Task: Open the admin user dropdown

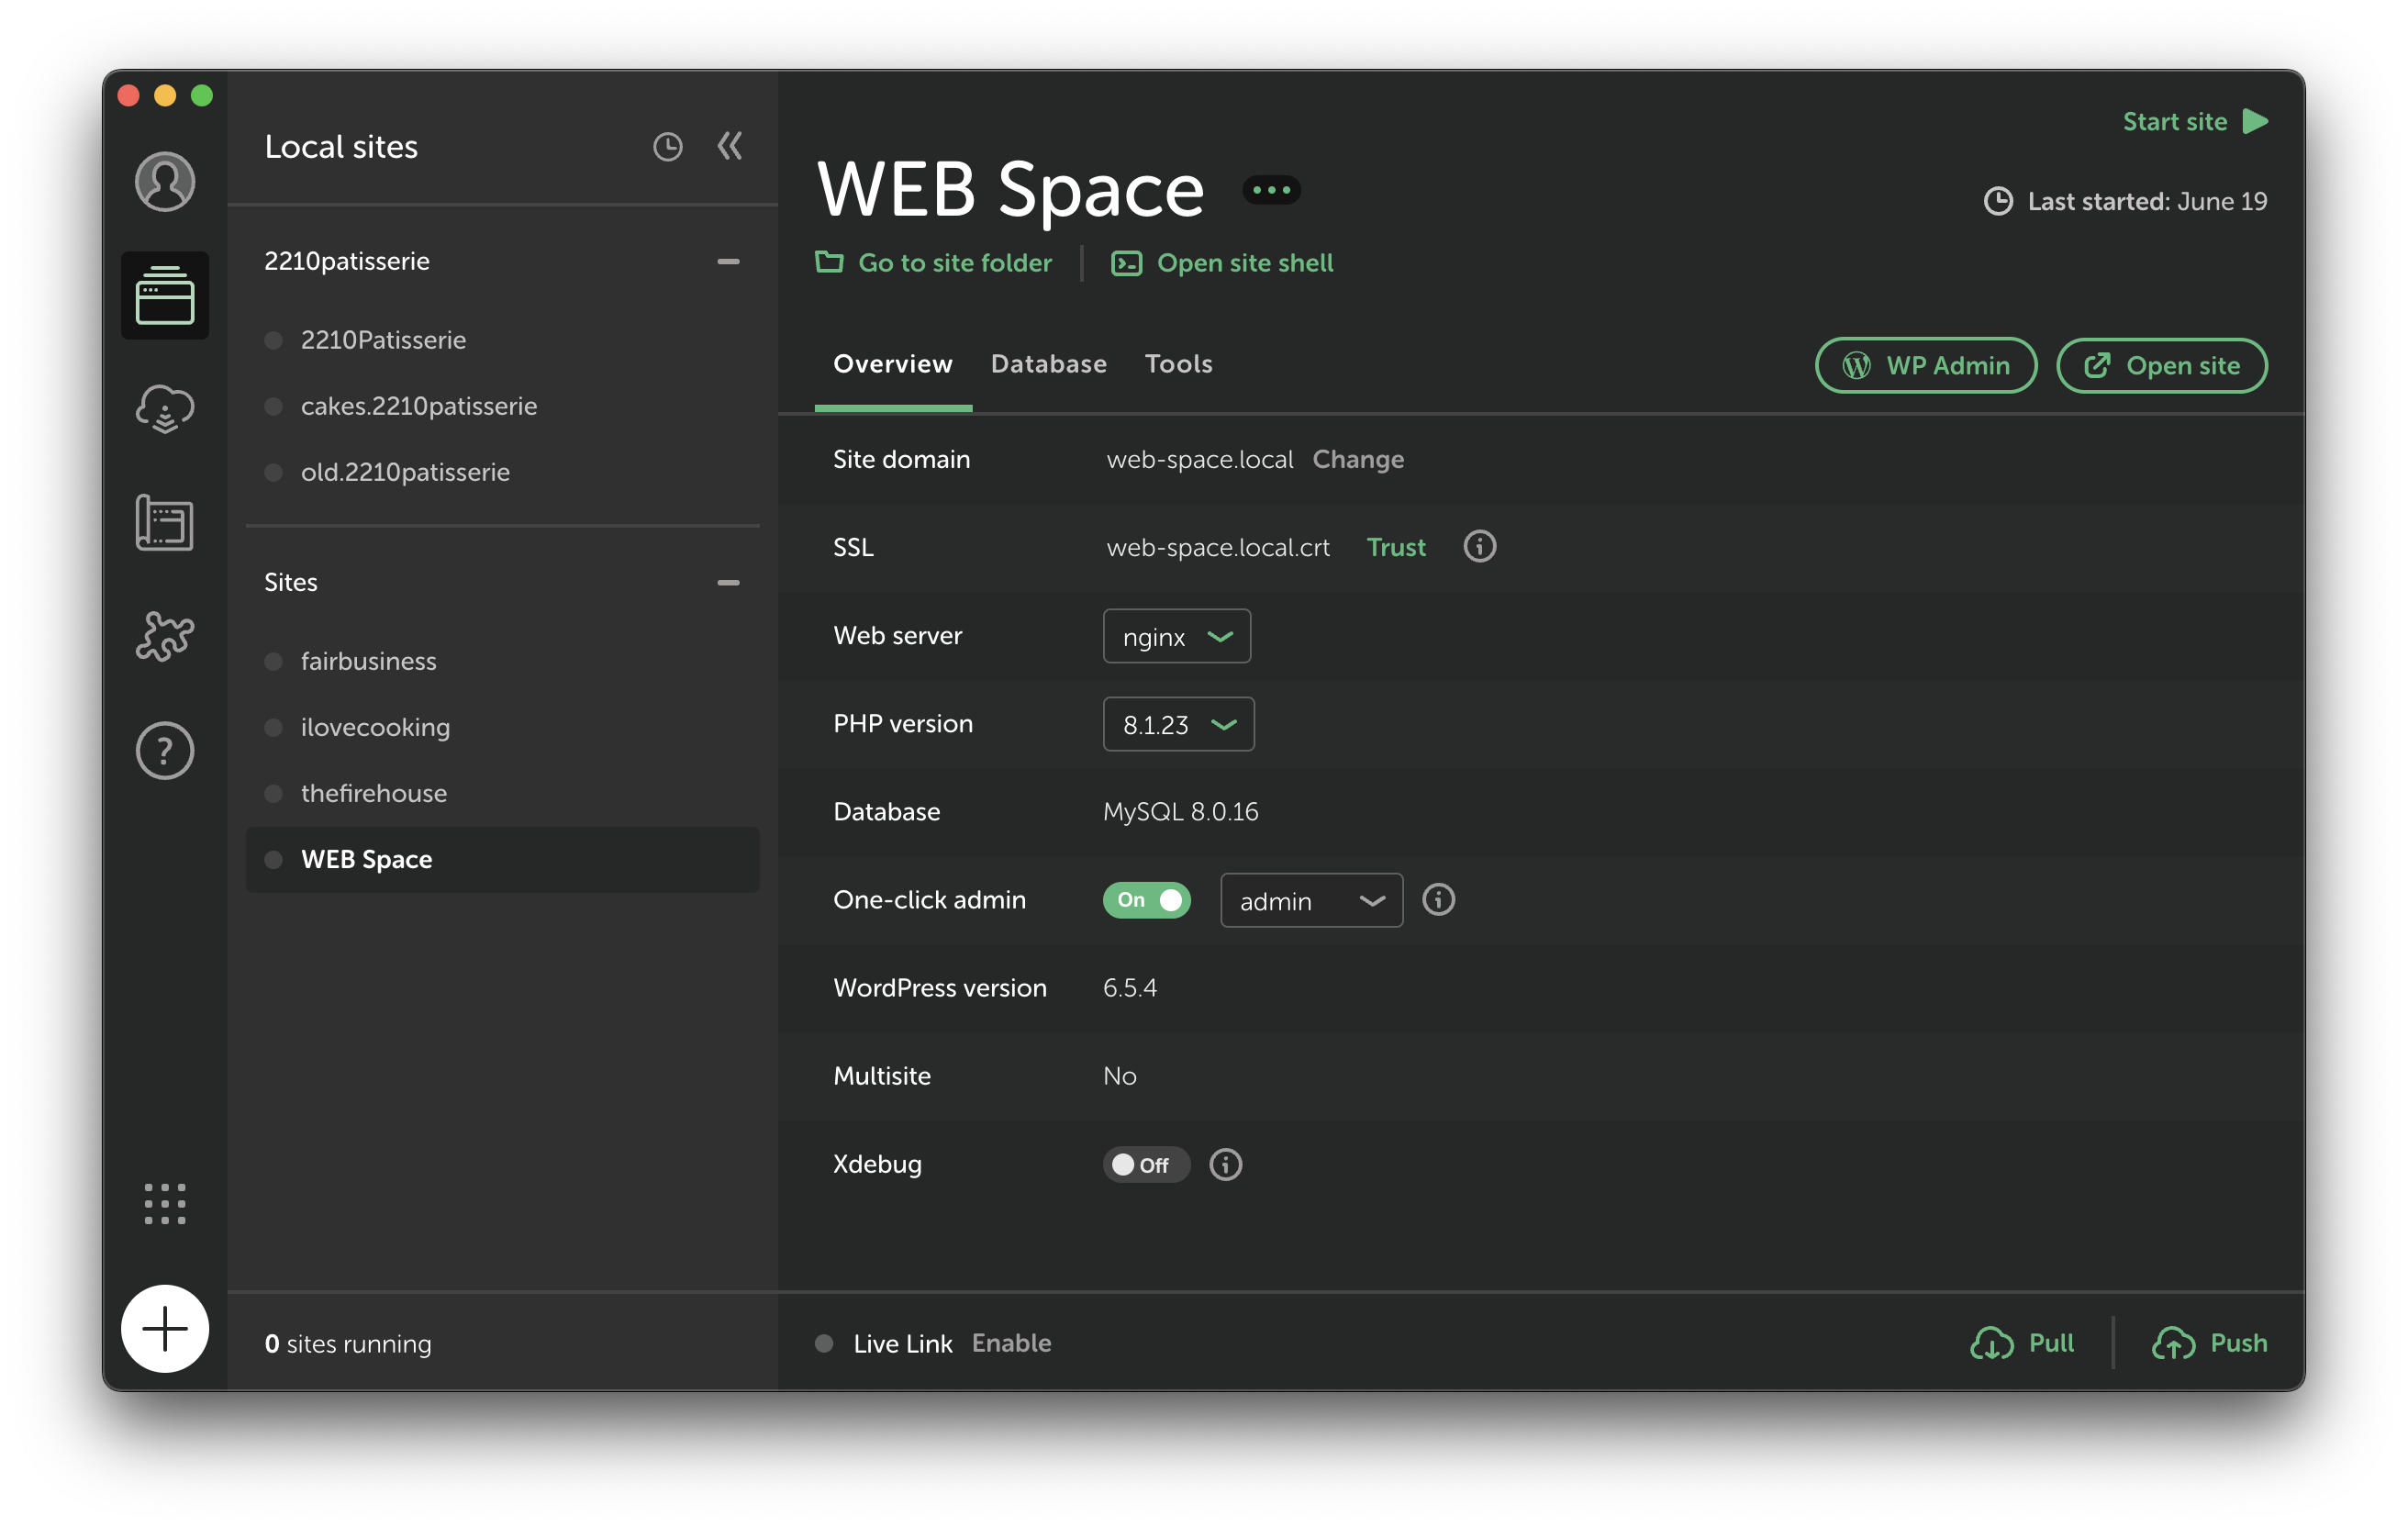Action: [1311, 900]
